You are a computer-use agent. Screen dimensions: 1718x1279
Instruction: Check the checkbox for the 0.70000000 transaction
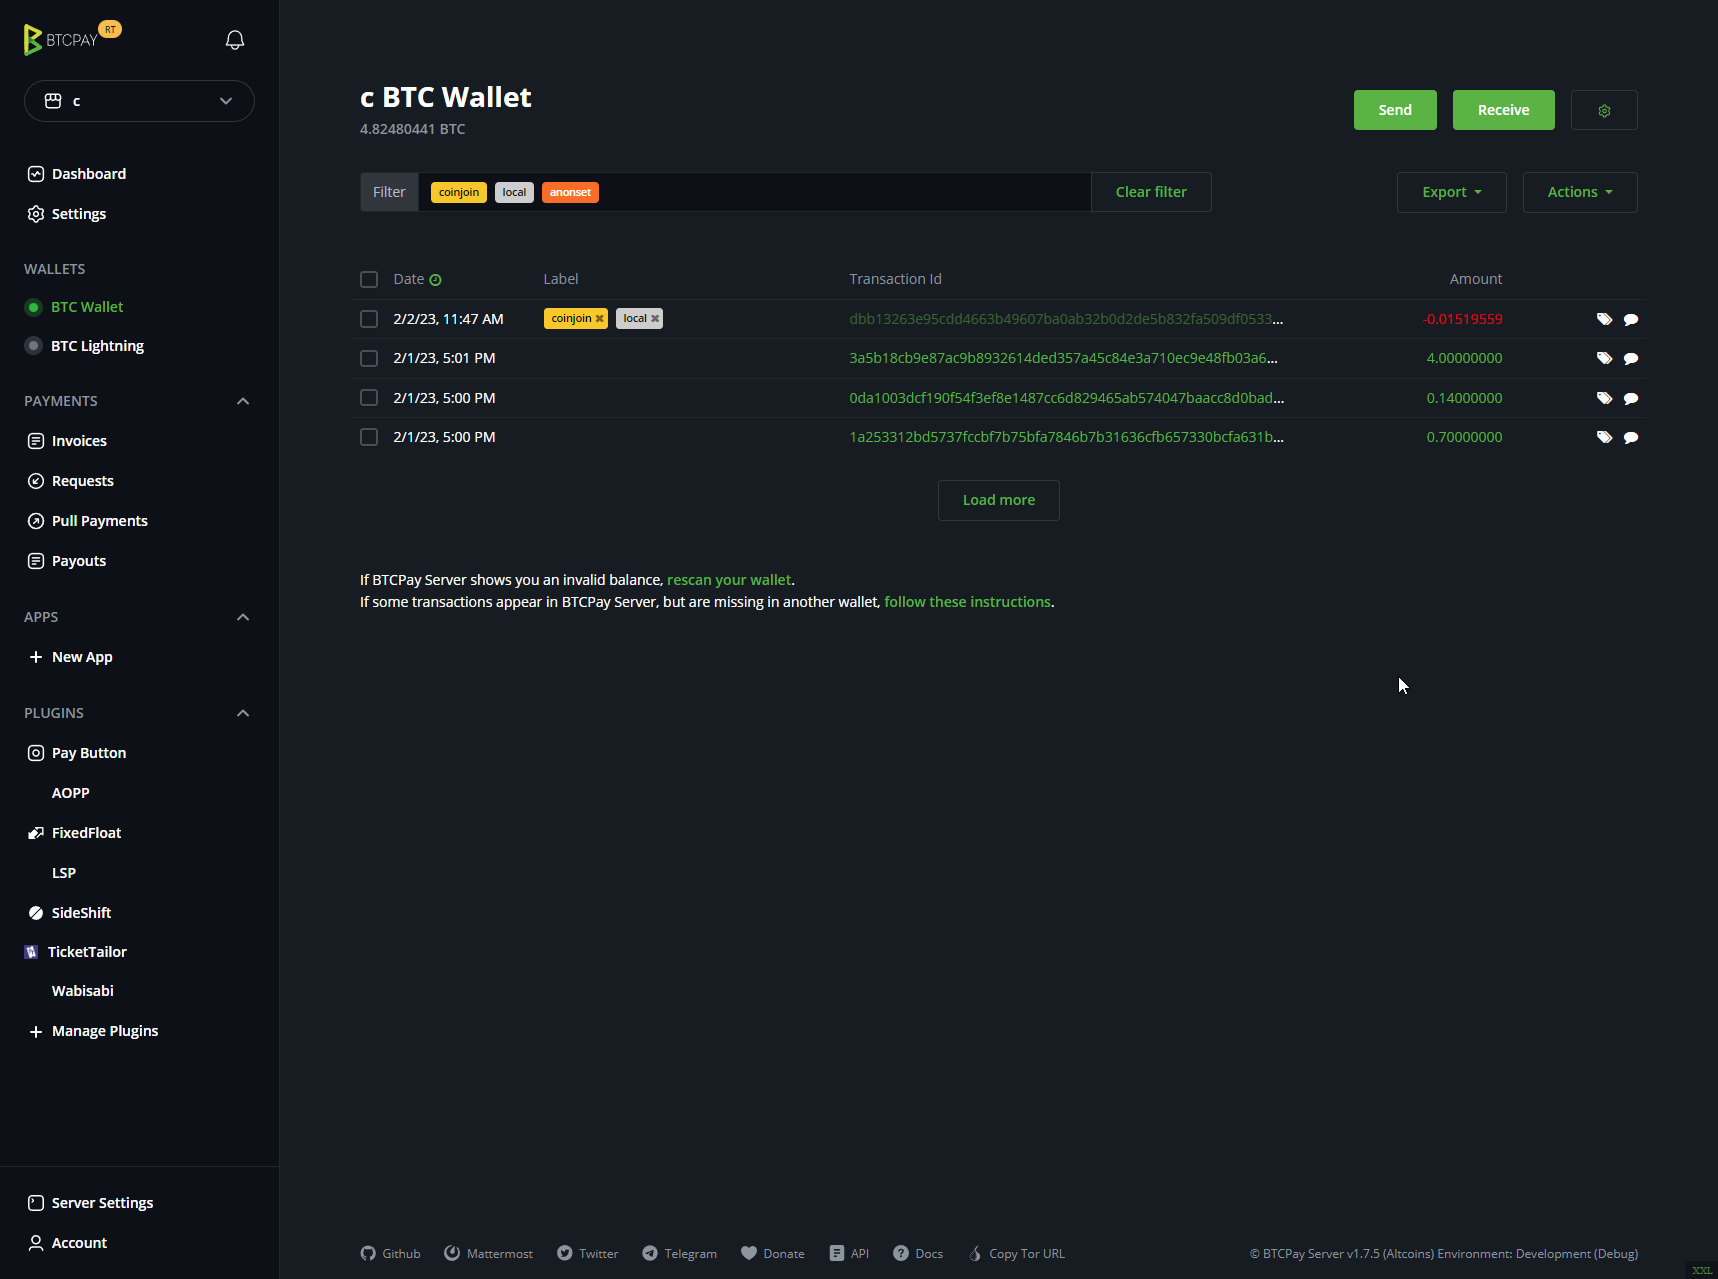pos(369,437)
